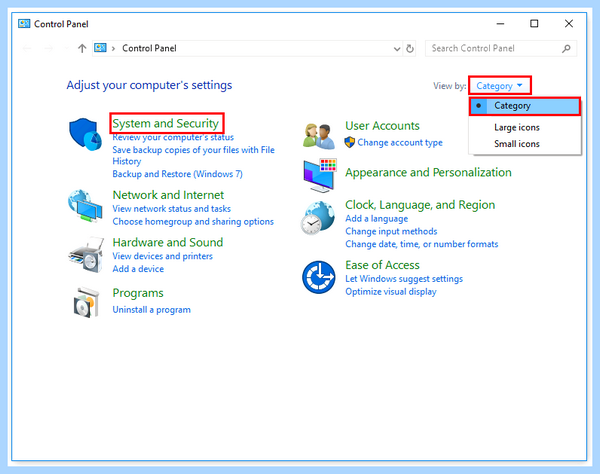Open the Ease of Access icon
This screenshot has width=600, height=474.
318,277
